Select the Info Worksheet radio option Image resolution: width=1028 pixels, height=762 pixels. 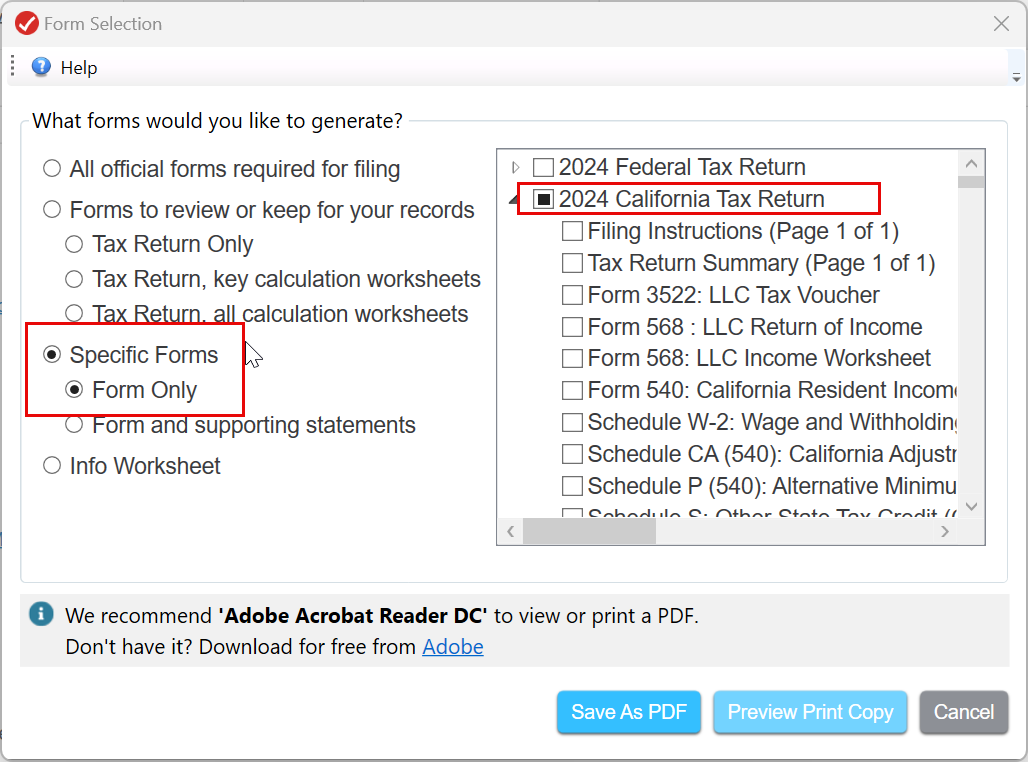pos(52,466)
